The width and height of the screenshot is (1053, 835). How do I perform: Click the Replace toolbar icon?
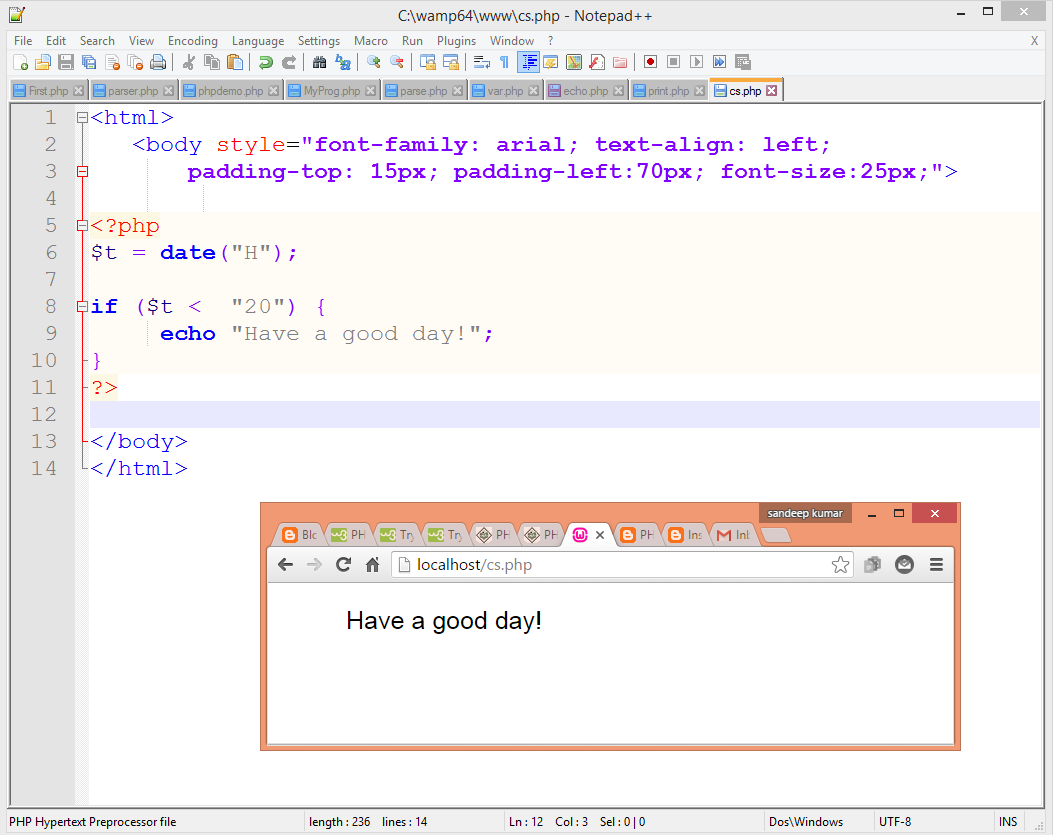click(342, 62)
